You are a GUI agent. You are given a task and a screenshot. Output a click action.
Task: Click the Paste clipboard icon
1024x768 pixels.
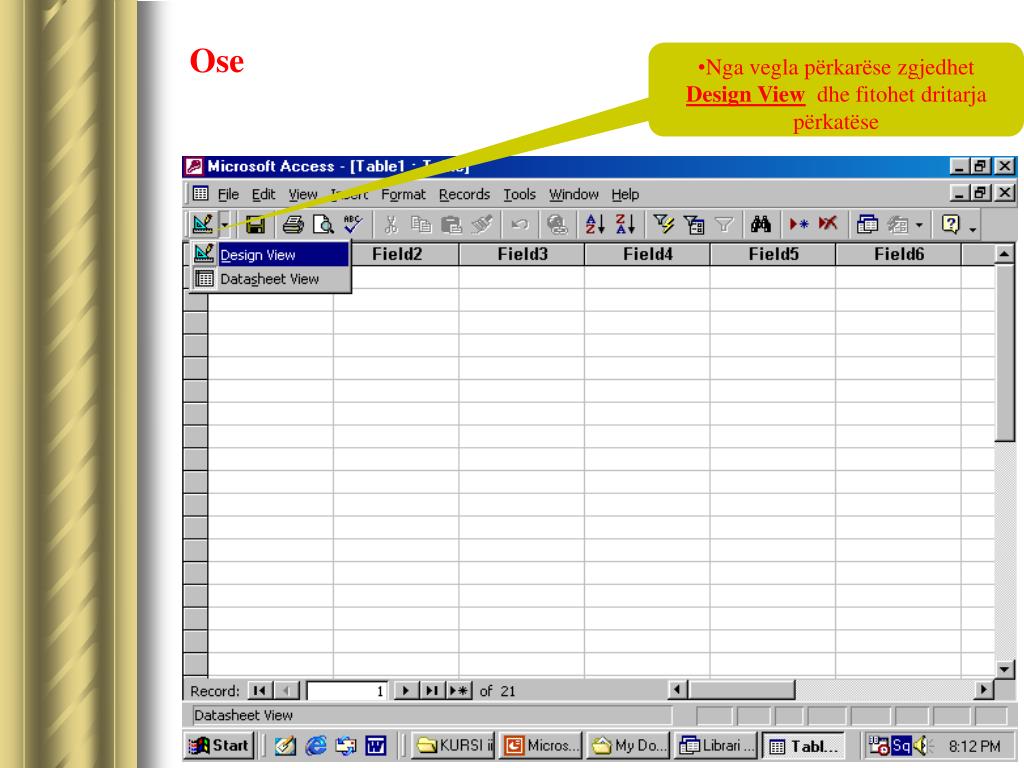coord(451,225)
